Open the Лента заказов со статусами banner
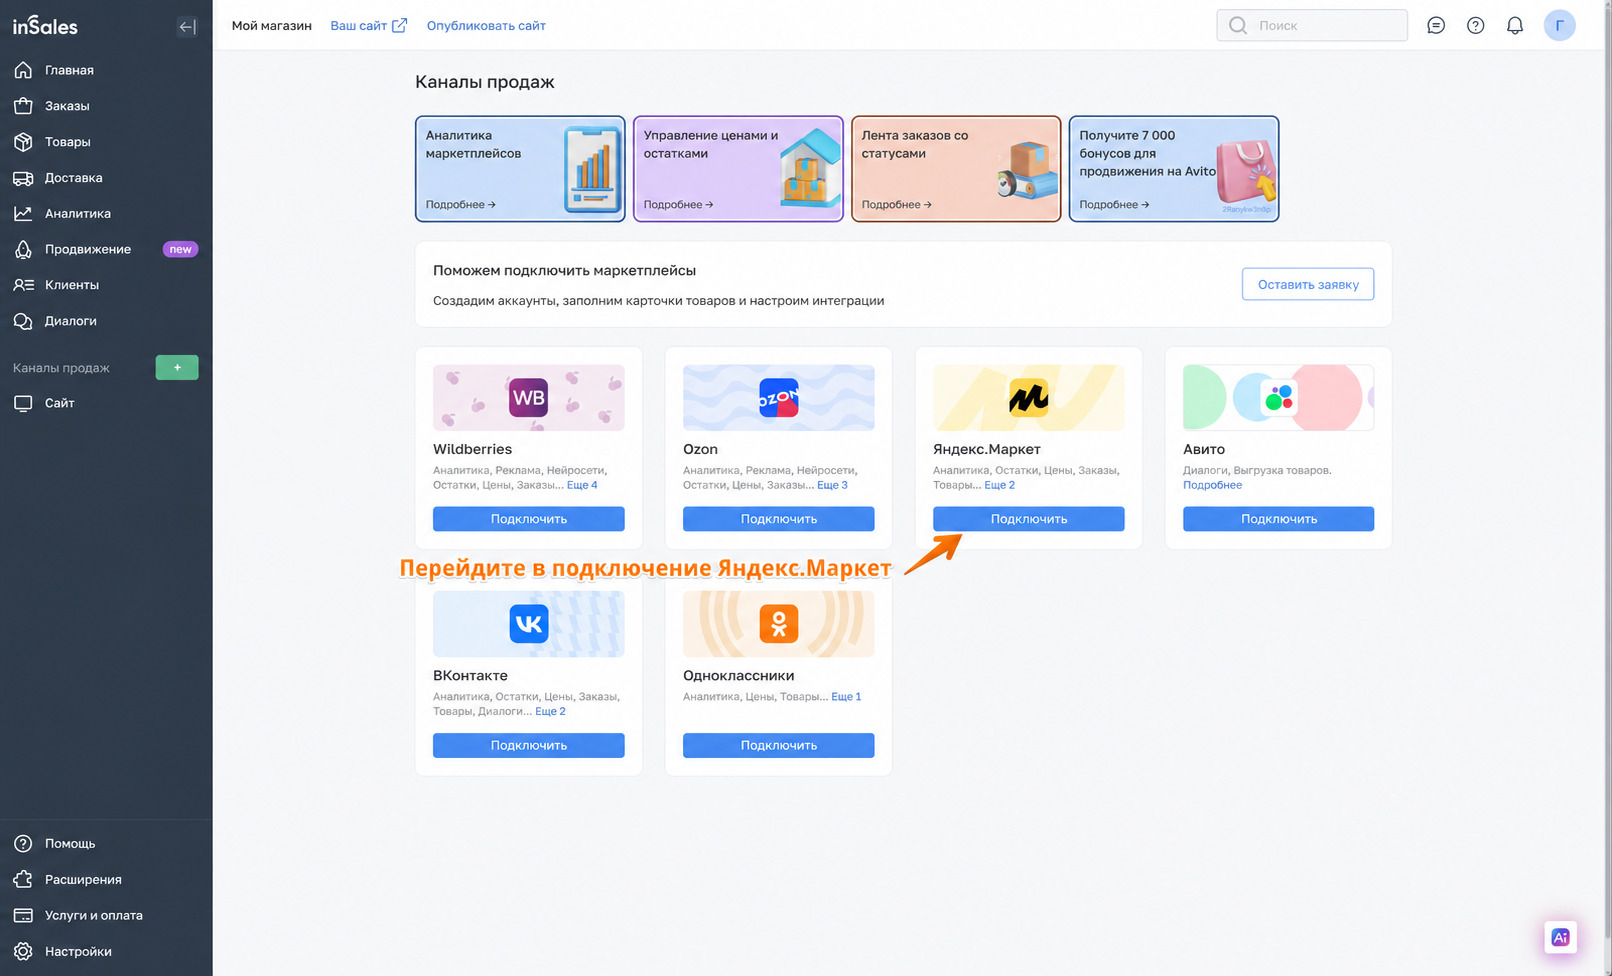 956,169
